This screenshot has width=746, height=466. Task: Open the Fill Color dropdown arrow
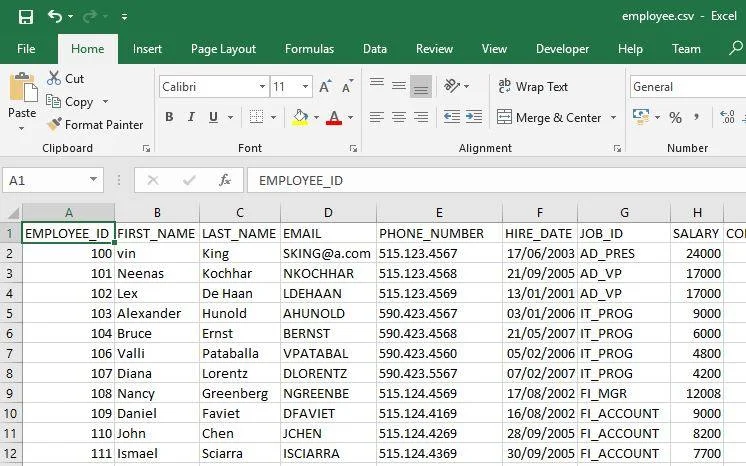click(x=316, y=117)
